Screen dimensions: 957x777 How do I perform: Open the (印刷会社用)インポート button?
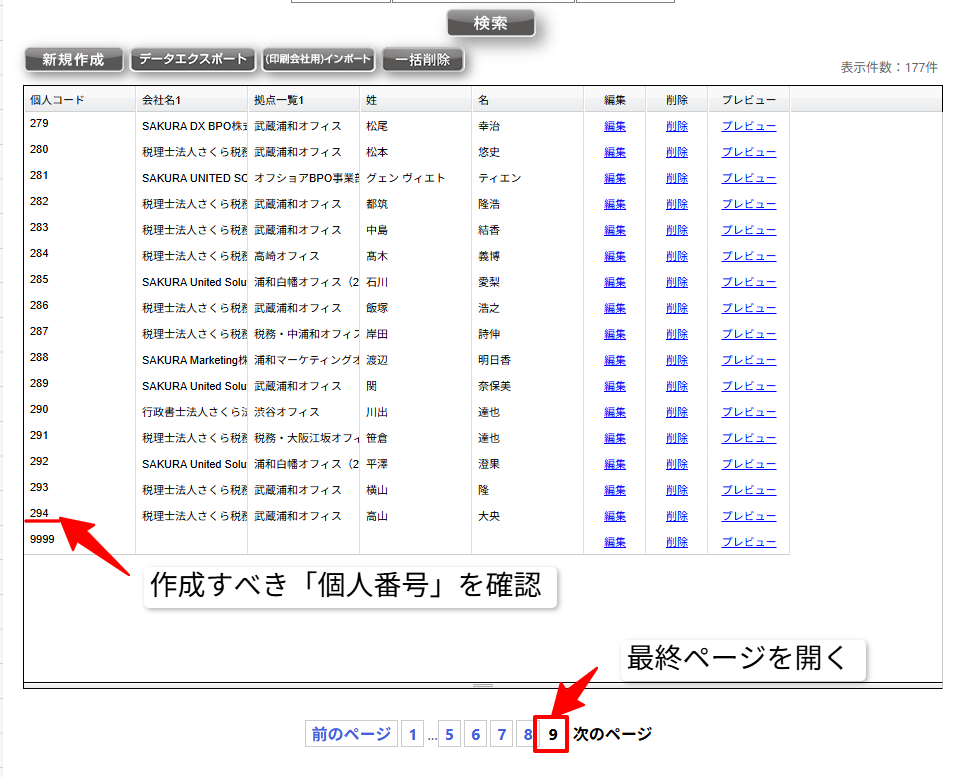tap(317, 60)
